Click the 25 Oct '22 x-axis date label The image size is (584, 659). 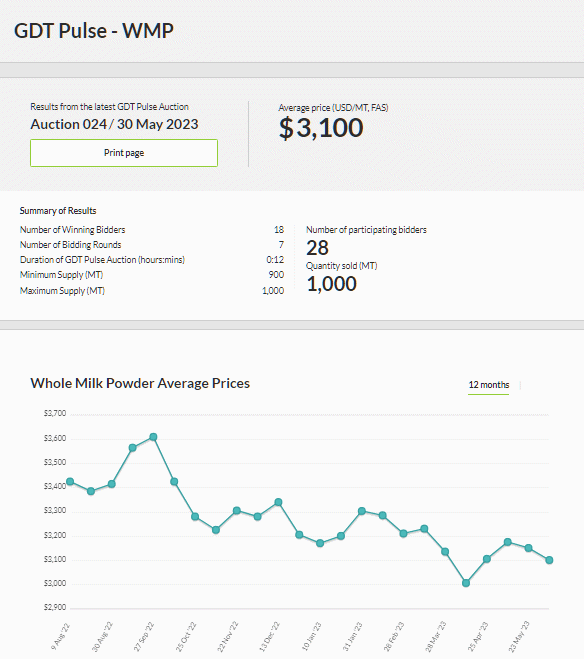point(186,637)
